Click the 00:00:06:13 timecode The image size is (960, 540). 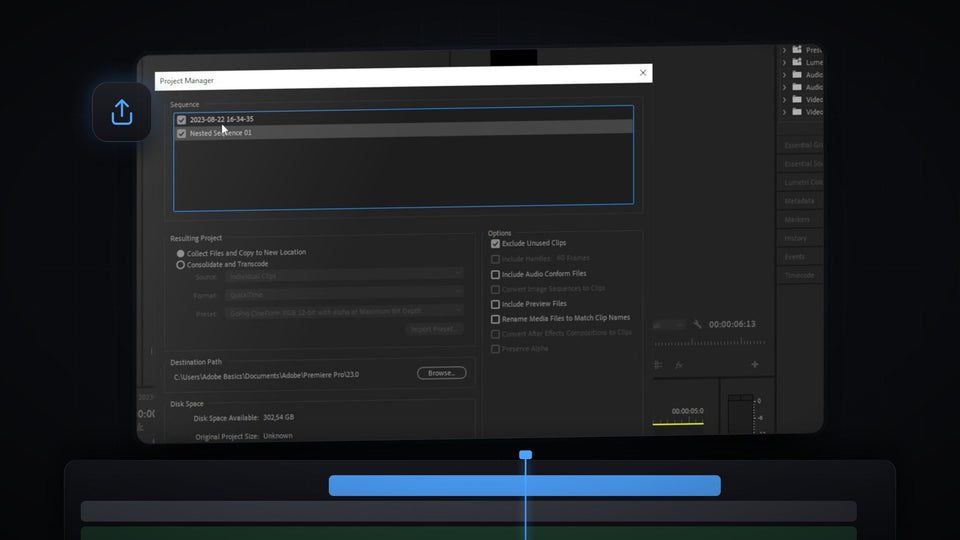(x=732, y=324)
